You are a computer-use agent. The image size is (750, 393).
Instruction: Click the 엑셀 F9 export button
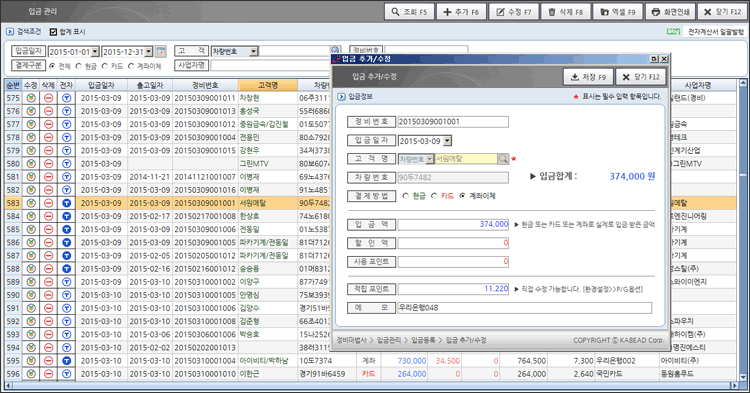click(618, 12)
